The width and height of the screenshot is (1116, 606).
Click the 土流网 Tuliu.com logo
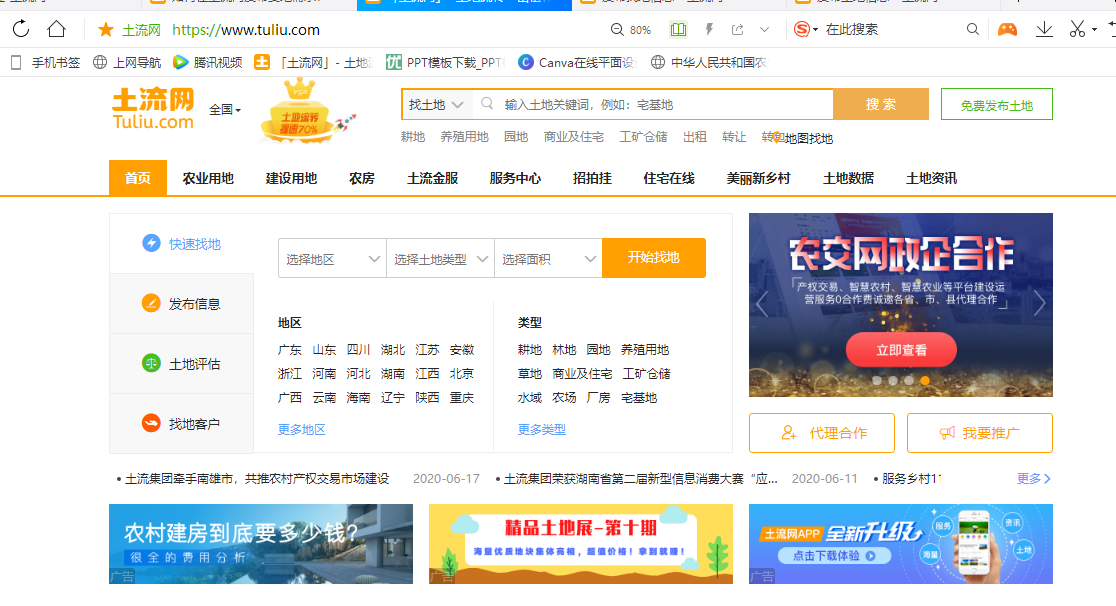click(x=152, y=108)
